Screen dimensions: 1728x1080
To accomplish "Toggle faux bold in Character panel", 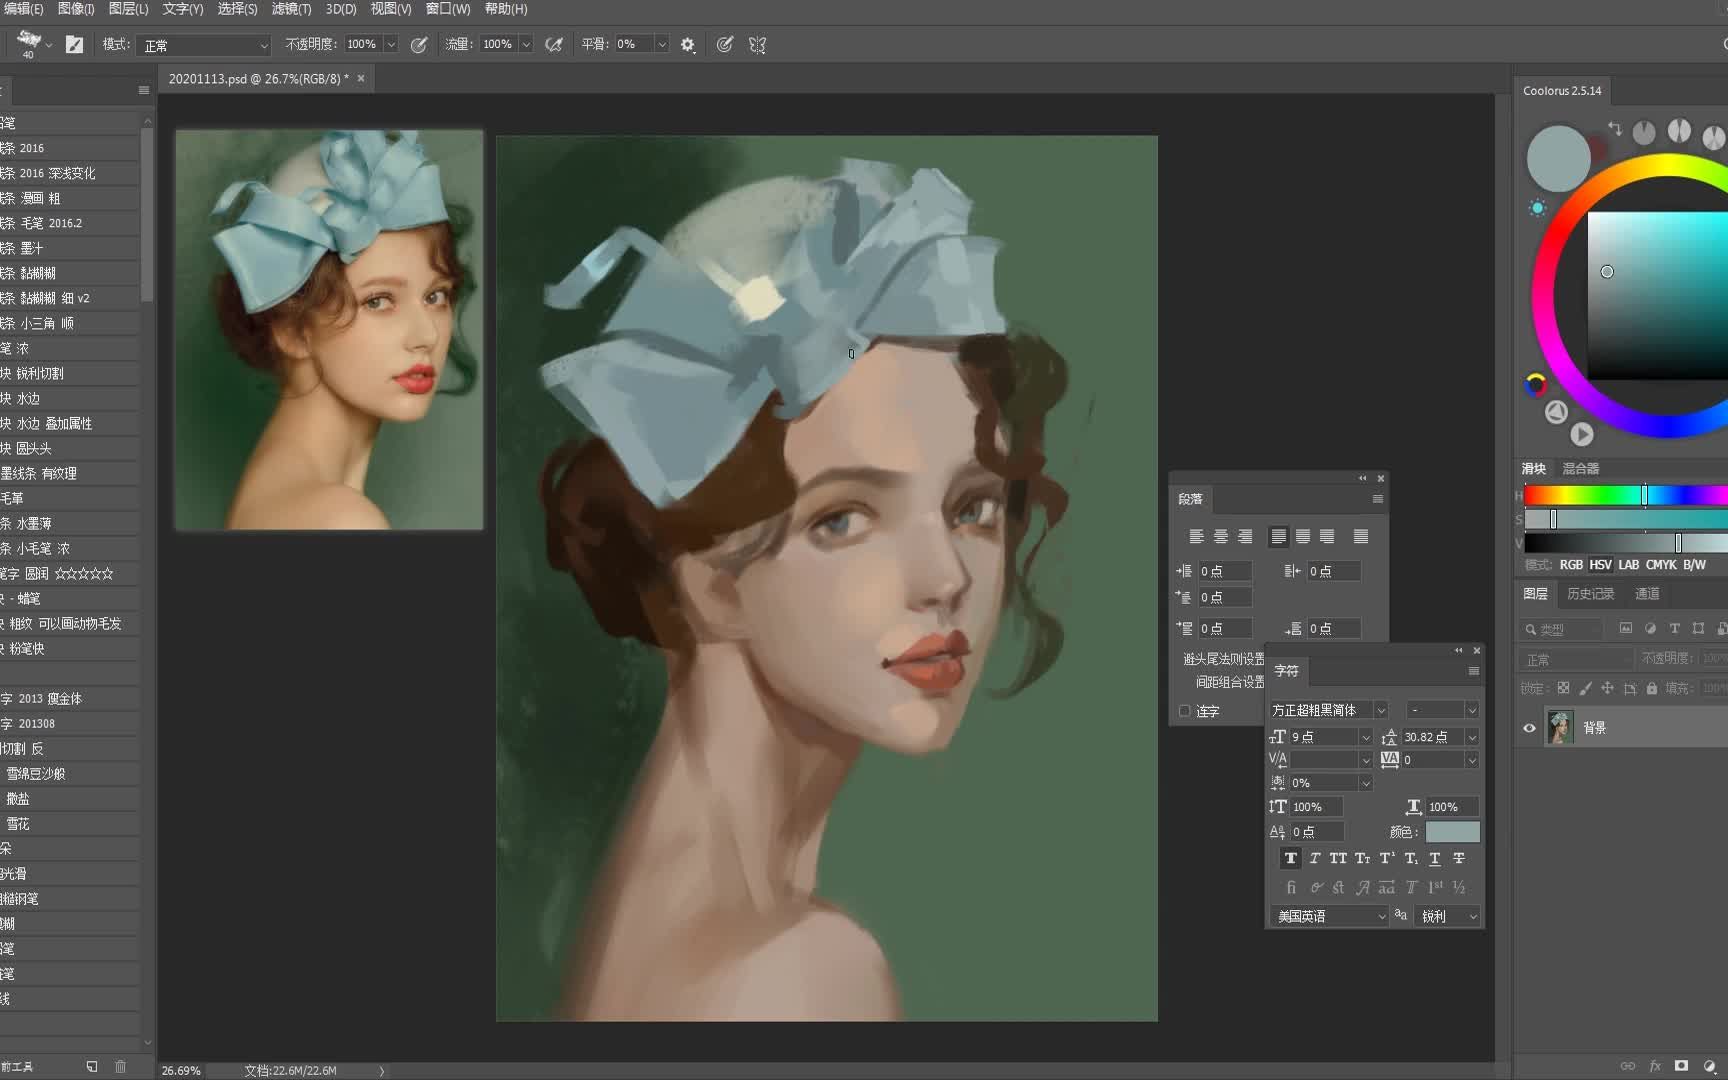I will click(x=1290, y=858).
